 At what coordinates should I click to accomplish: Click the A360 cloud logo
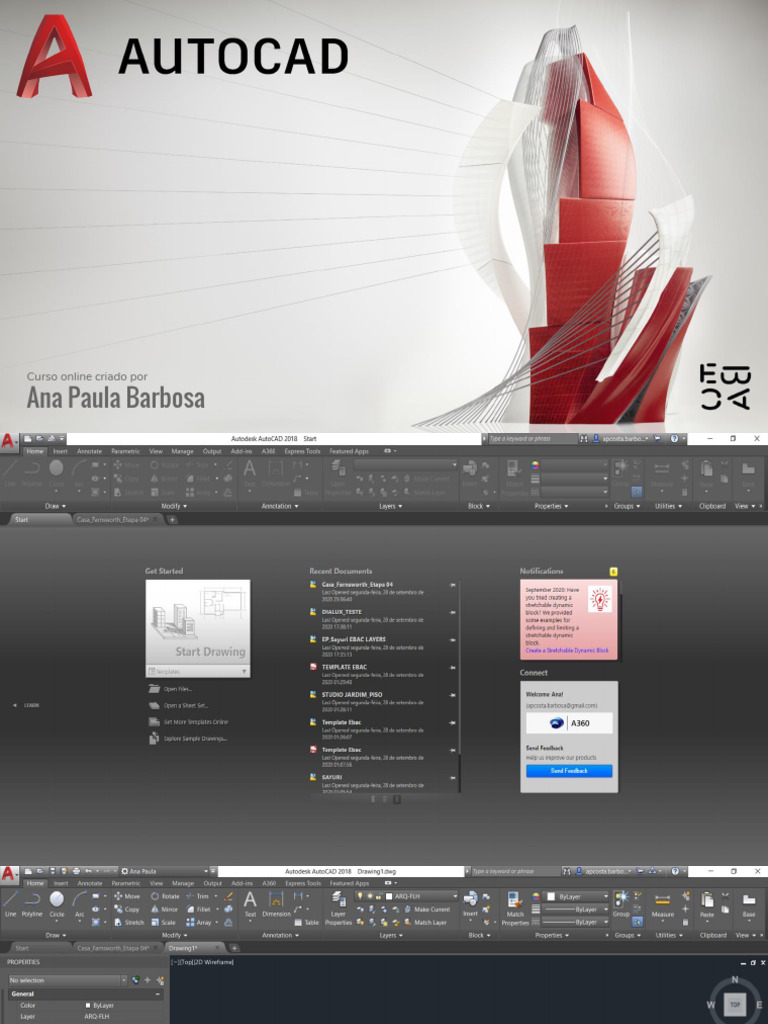[x=558, y=723]
